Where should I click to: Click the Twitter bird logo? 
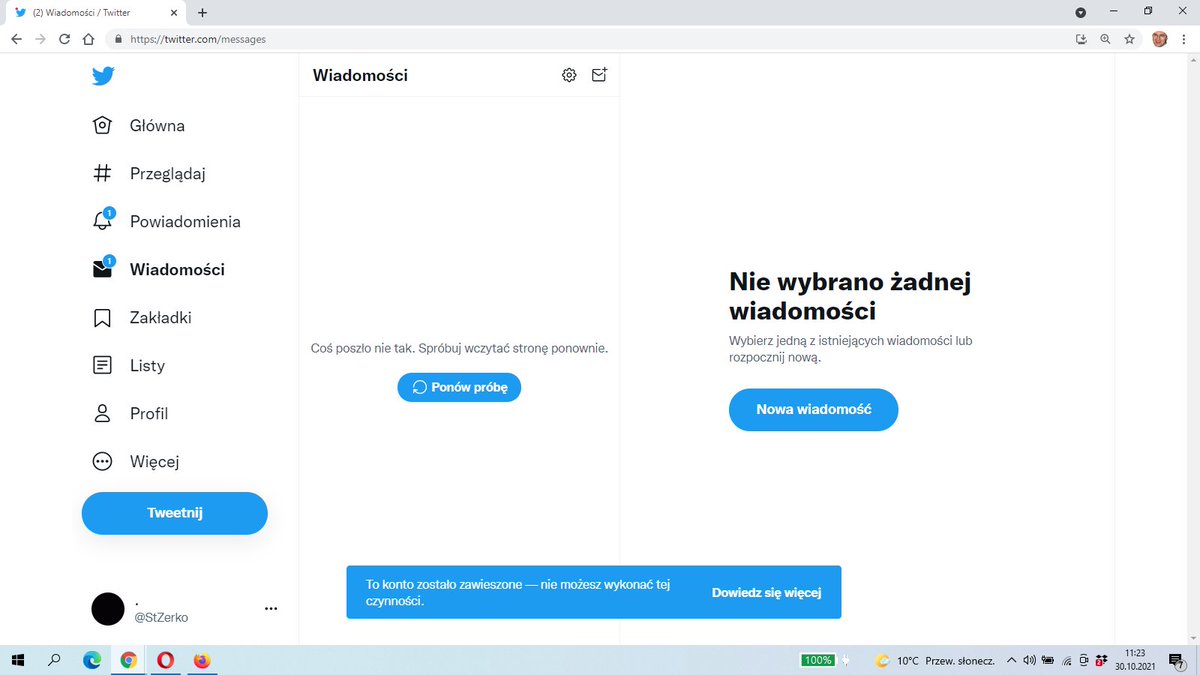point(103,76)
